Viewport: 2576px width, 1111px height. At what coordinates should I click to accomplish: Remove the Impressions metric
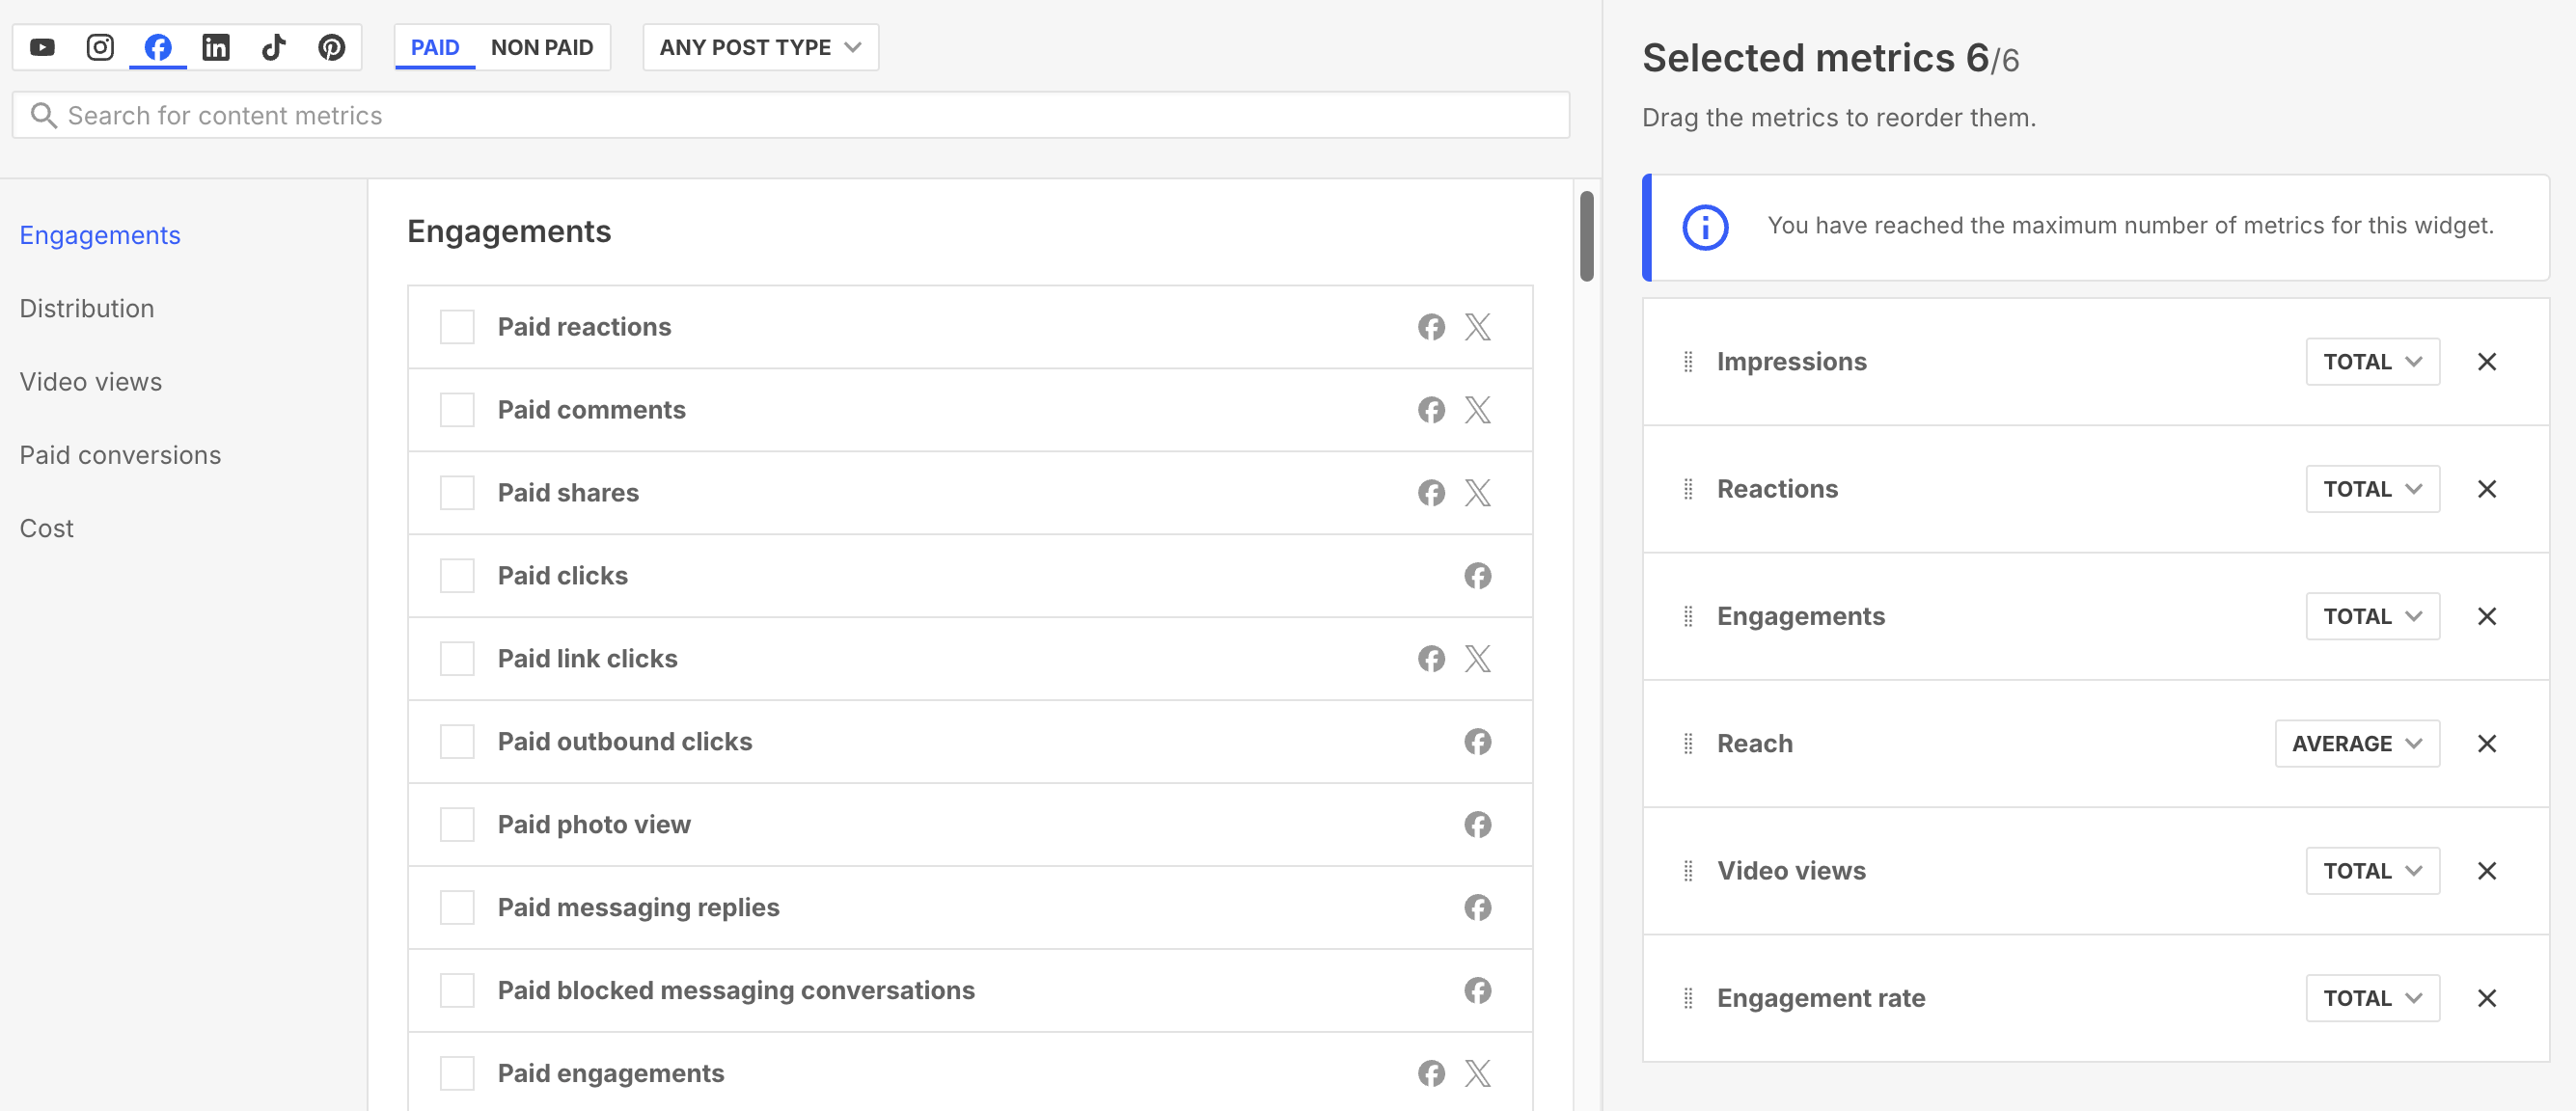pyautogui.click(x=2486, y=362)
